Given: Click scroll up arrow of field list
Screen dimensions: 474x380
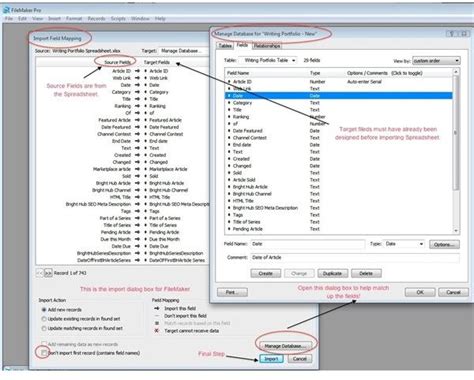Looking at the screenshot, I should (x=456, y=72).
